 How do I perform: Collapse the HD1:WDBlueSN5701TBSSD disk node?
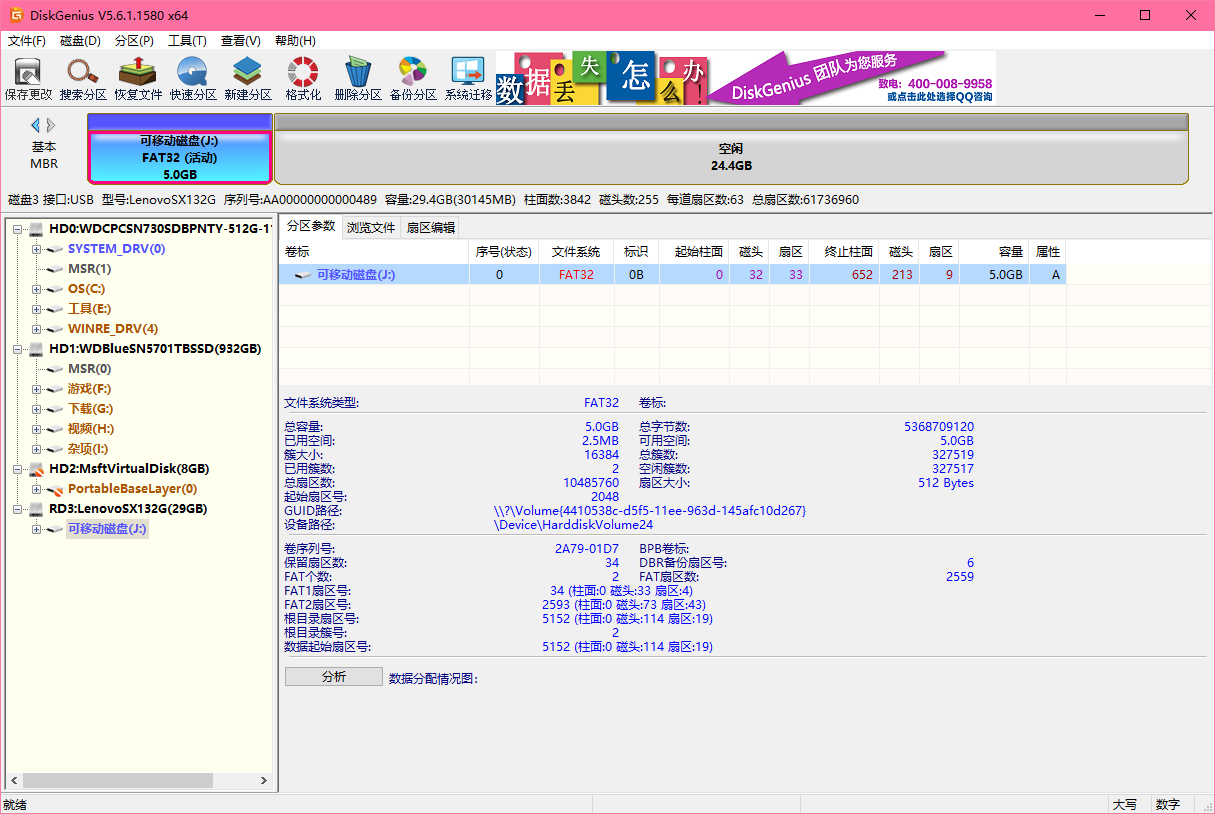coord(19,349)
